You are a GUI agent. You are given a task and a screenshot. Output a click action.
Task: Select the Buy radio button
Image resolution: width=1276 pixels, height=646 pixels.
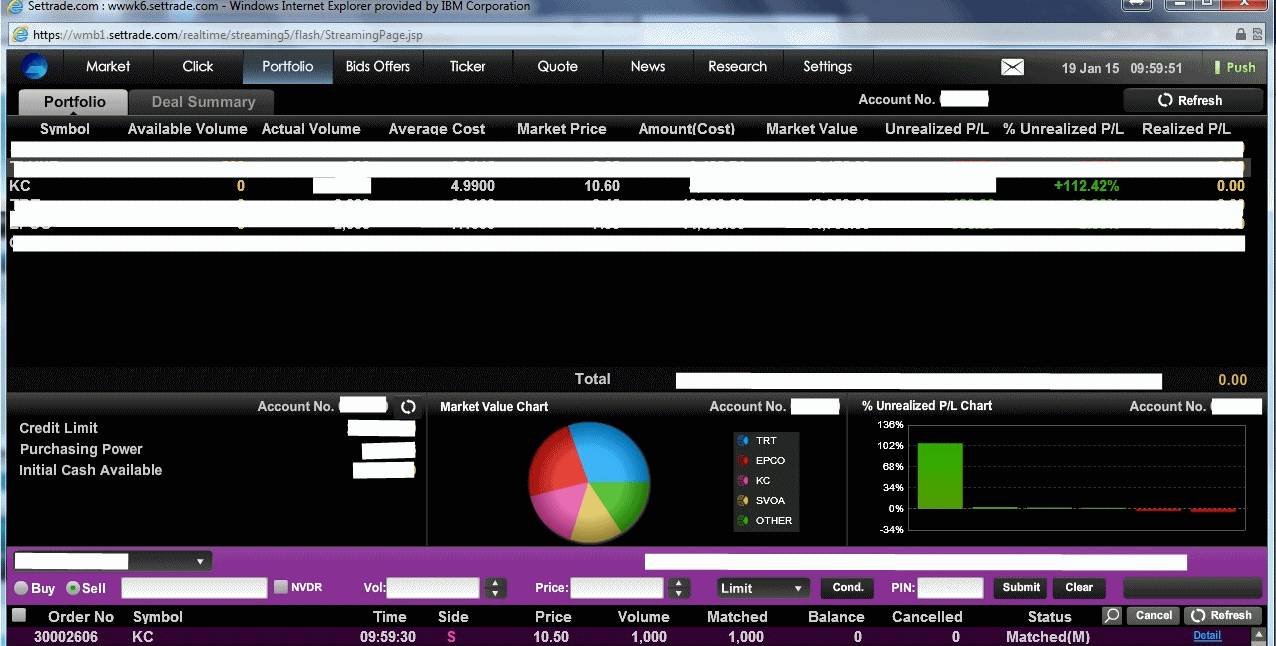tap(21, 588)
